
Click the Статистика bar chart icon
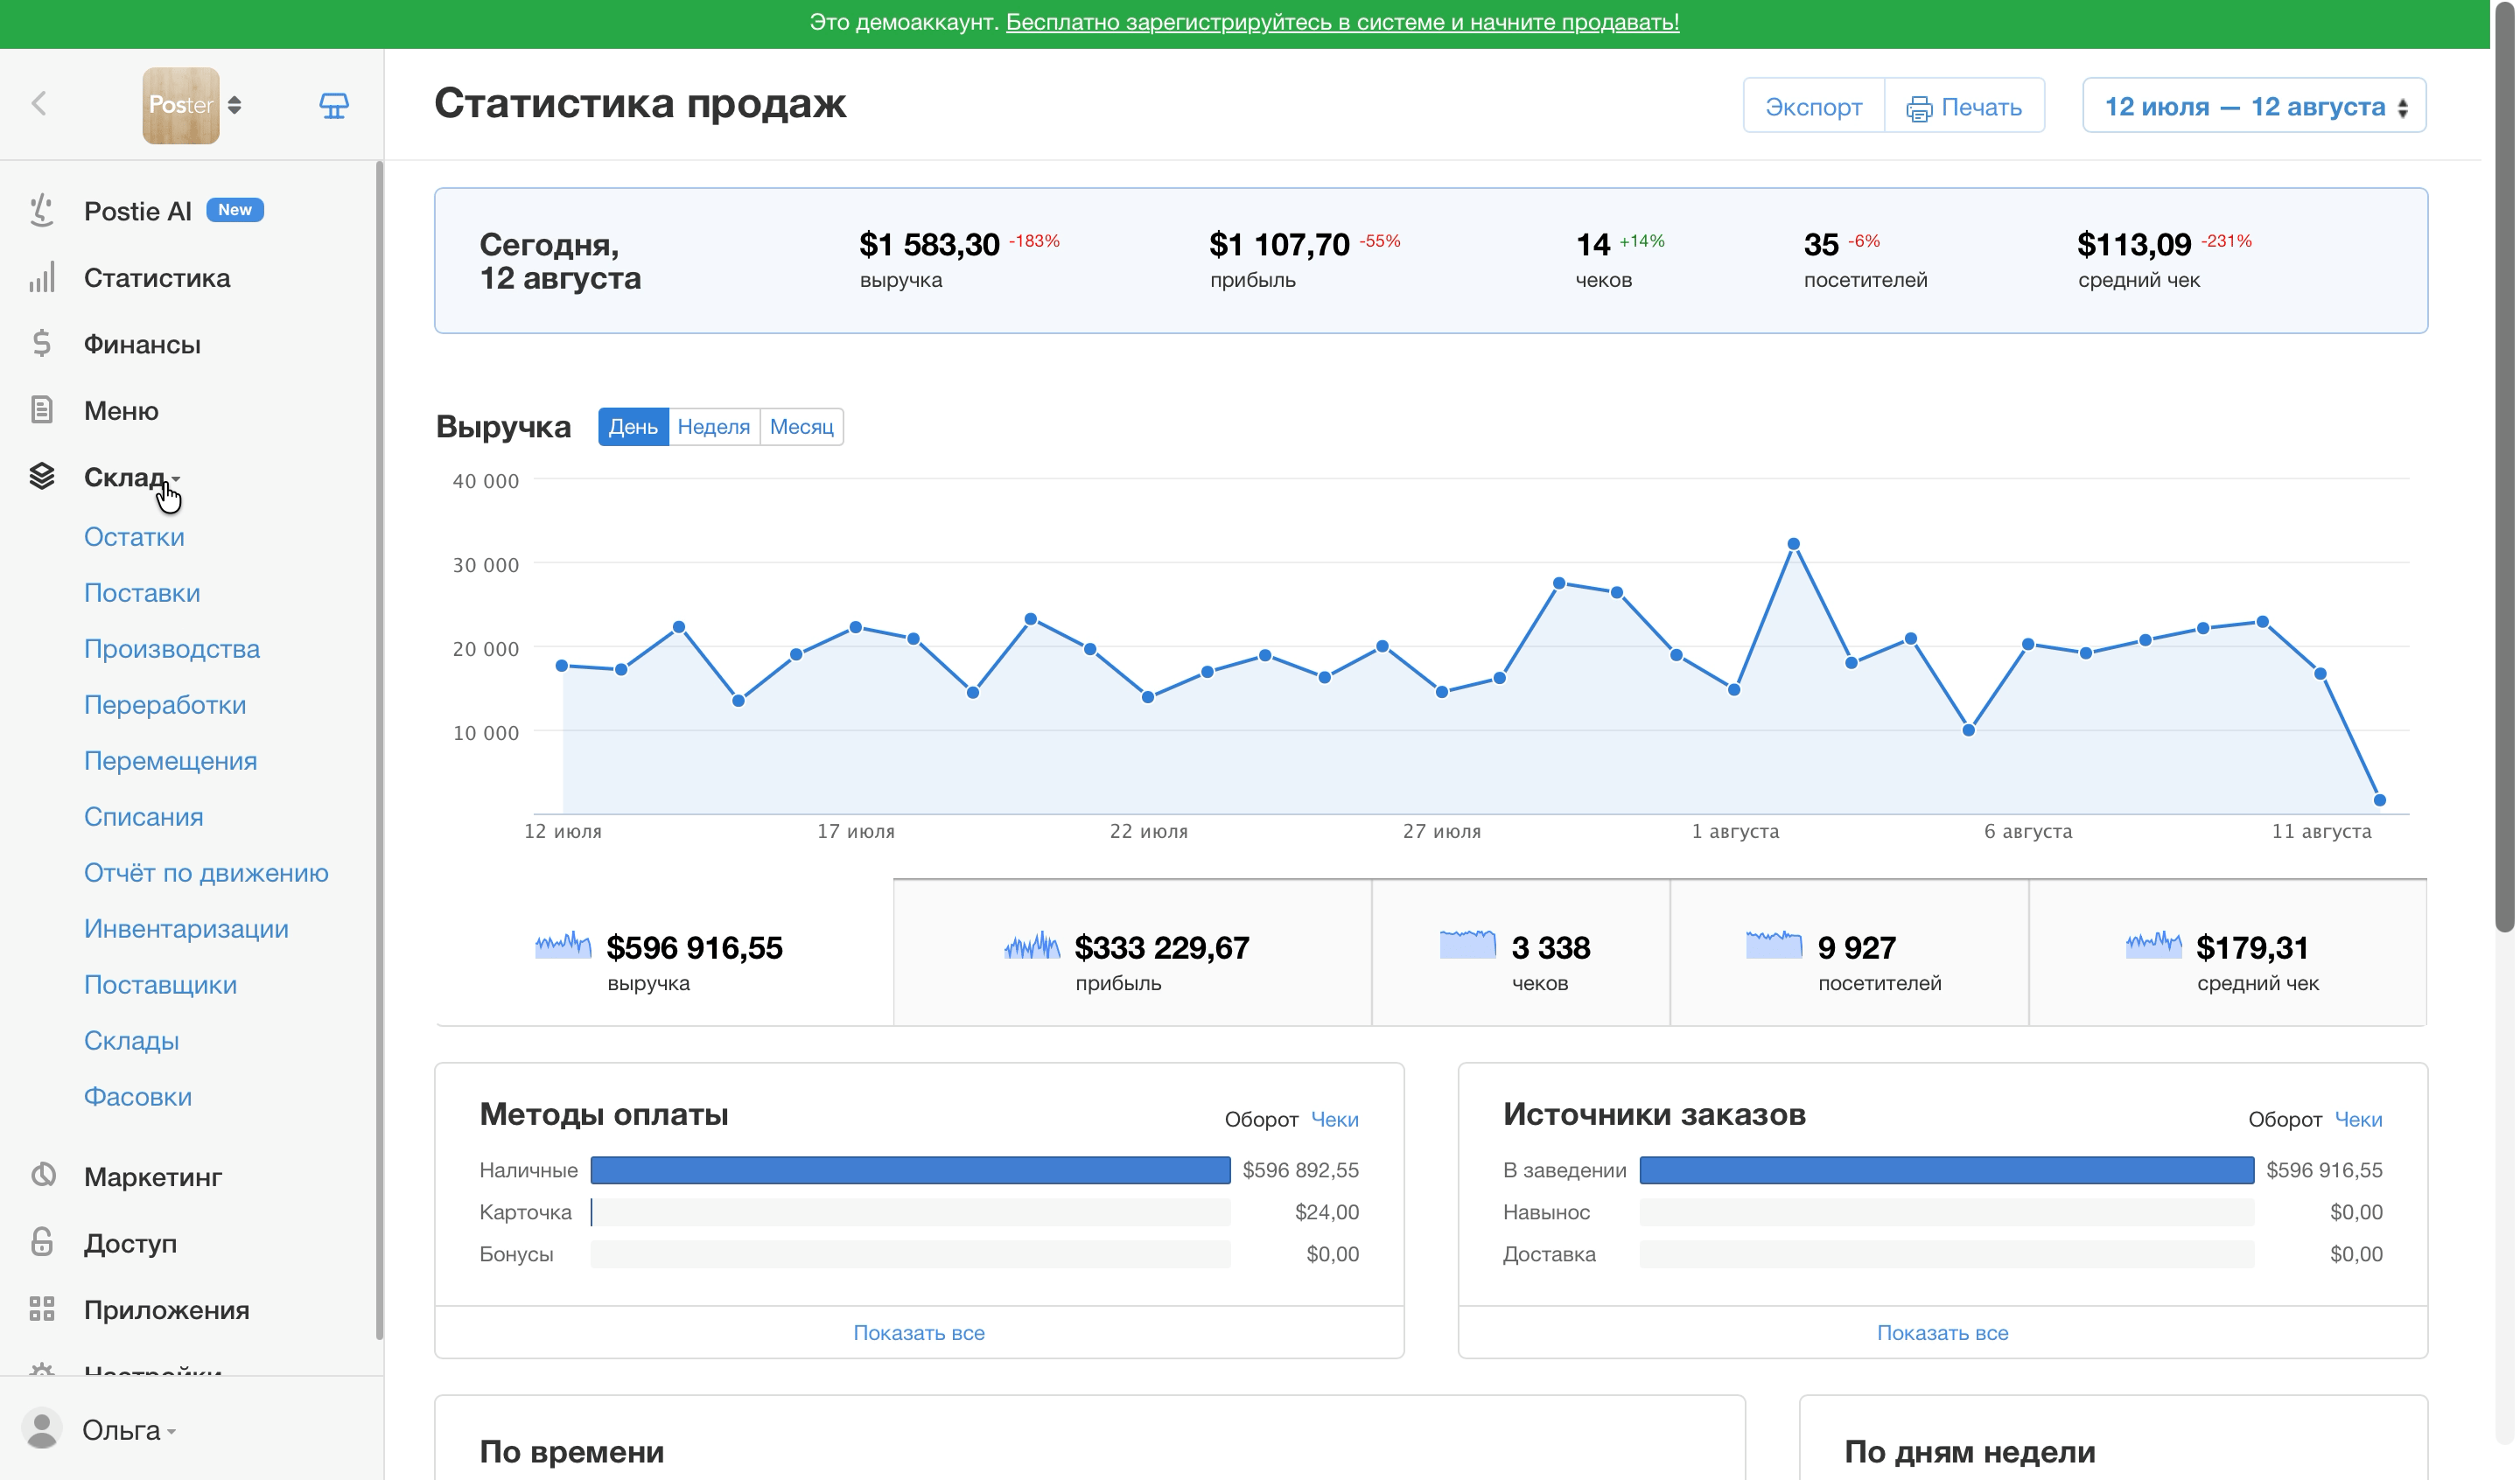(x=42, y=277)
